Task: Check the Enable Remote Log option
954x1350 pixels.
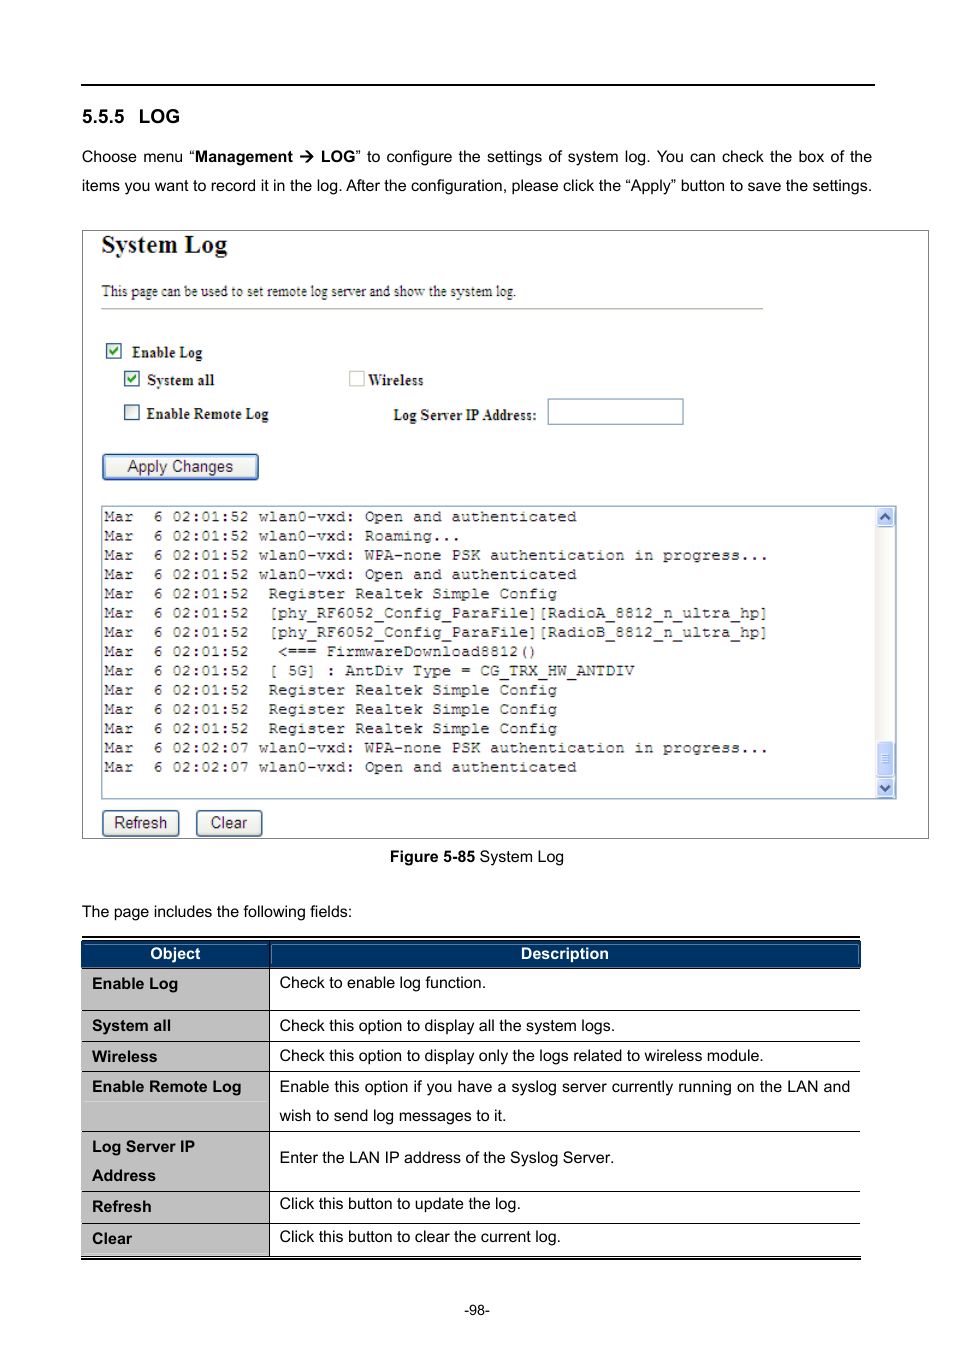Action: pyautogui.click(x=131, y=412)
